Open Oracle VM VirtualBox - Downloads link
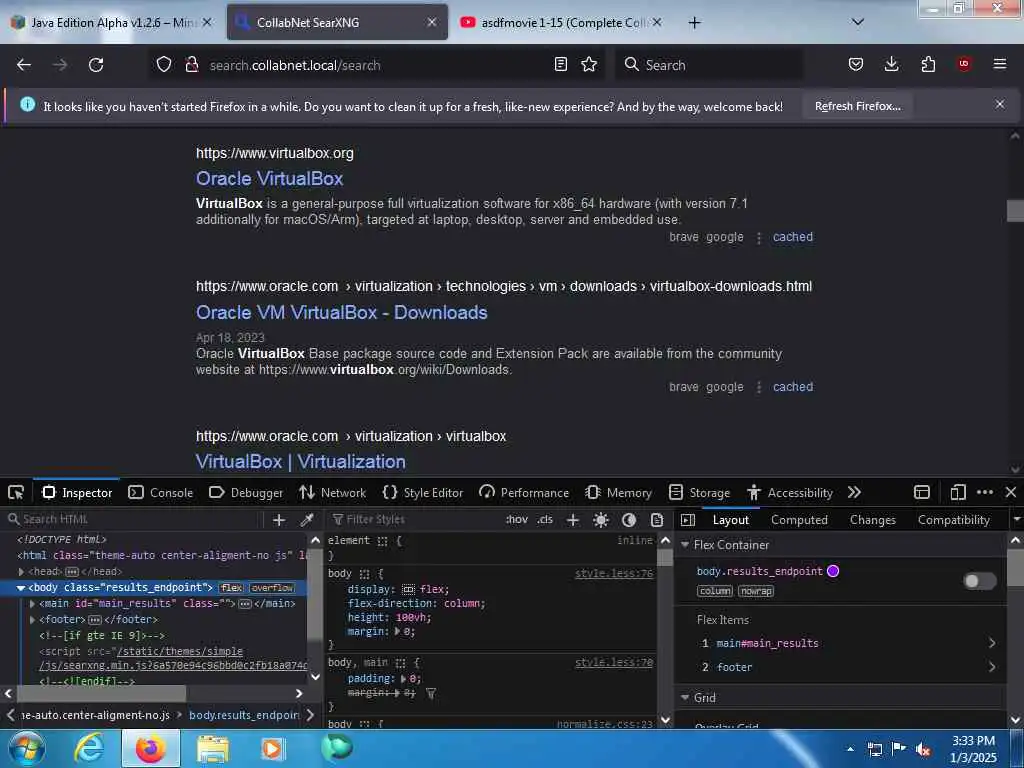1024x768 pixels. click(x=342, y=313)
